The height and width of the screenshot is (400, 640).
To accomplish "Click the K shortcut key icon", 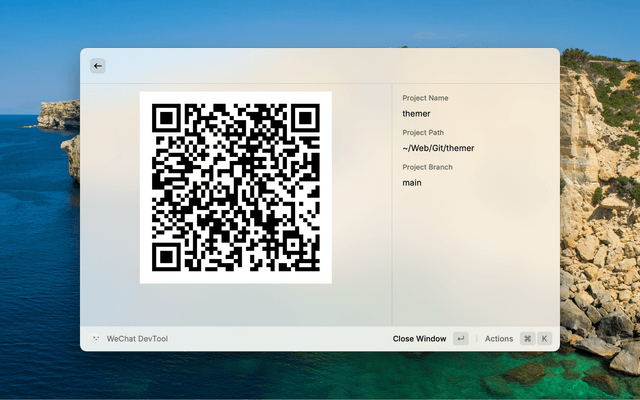I will tap(545, 339).
